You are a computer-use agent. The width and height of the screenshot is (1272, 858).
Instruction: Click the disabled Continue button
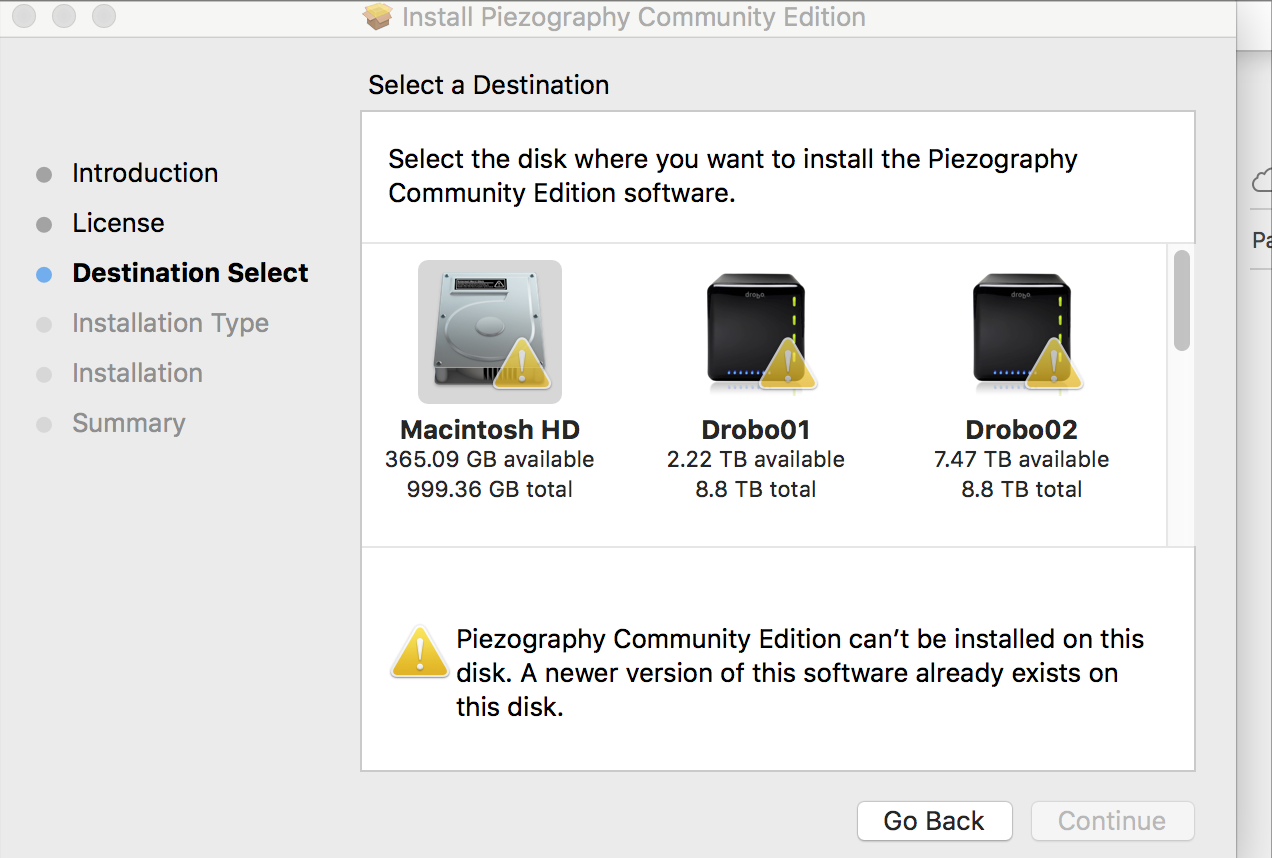coord(1112,821)
